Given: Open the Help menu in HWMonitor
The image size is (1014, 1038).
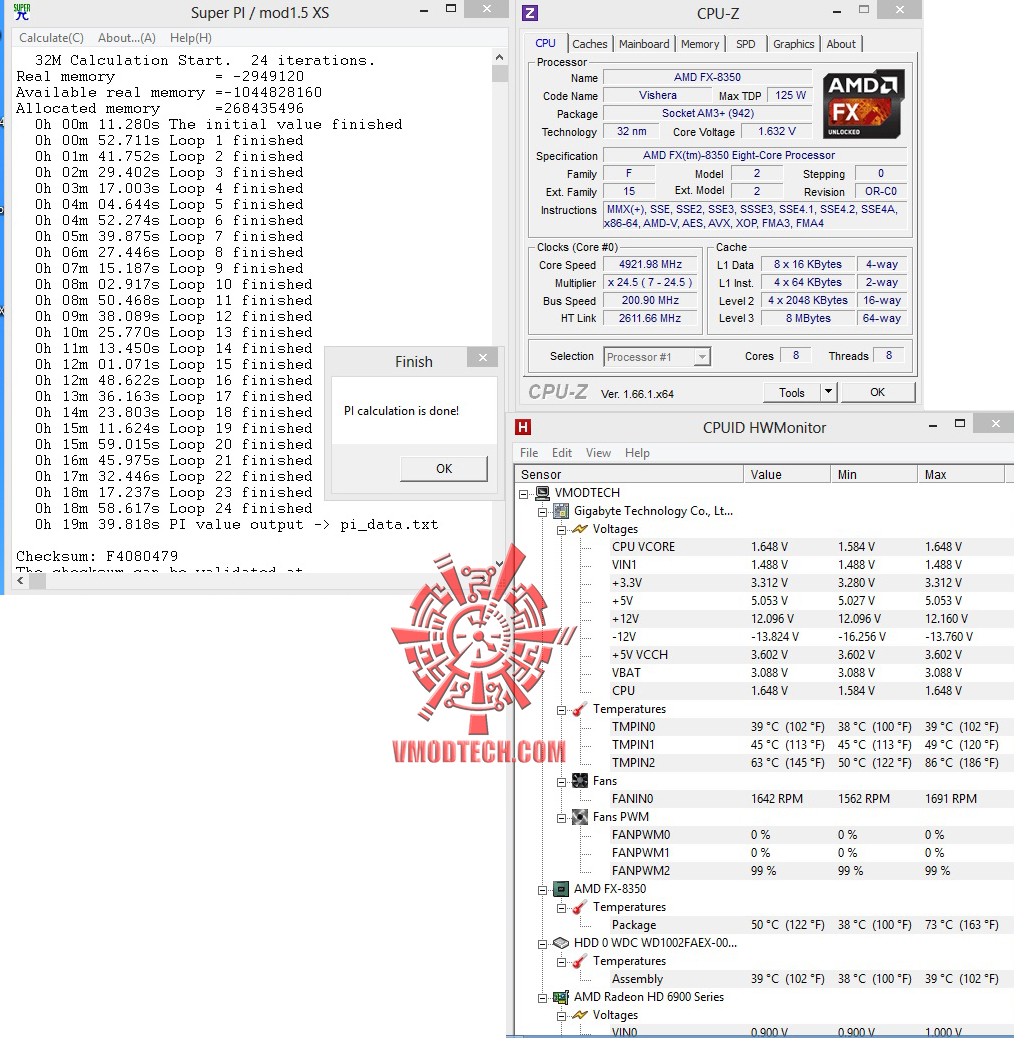Looking at the screenshot, I should [x=637, y=453].
